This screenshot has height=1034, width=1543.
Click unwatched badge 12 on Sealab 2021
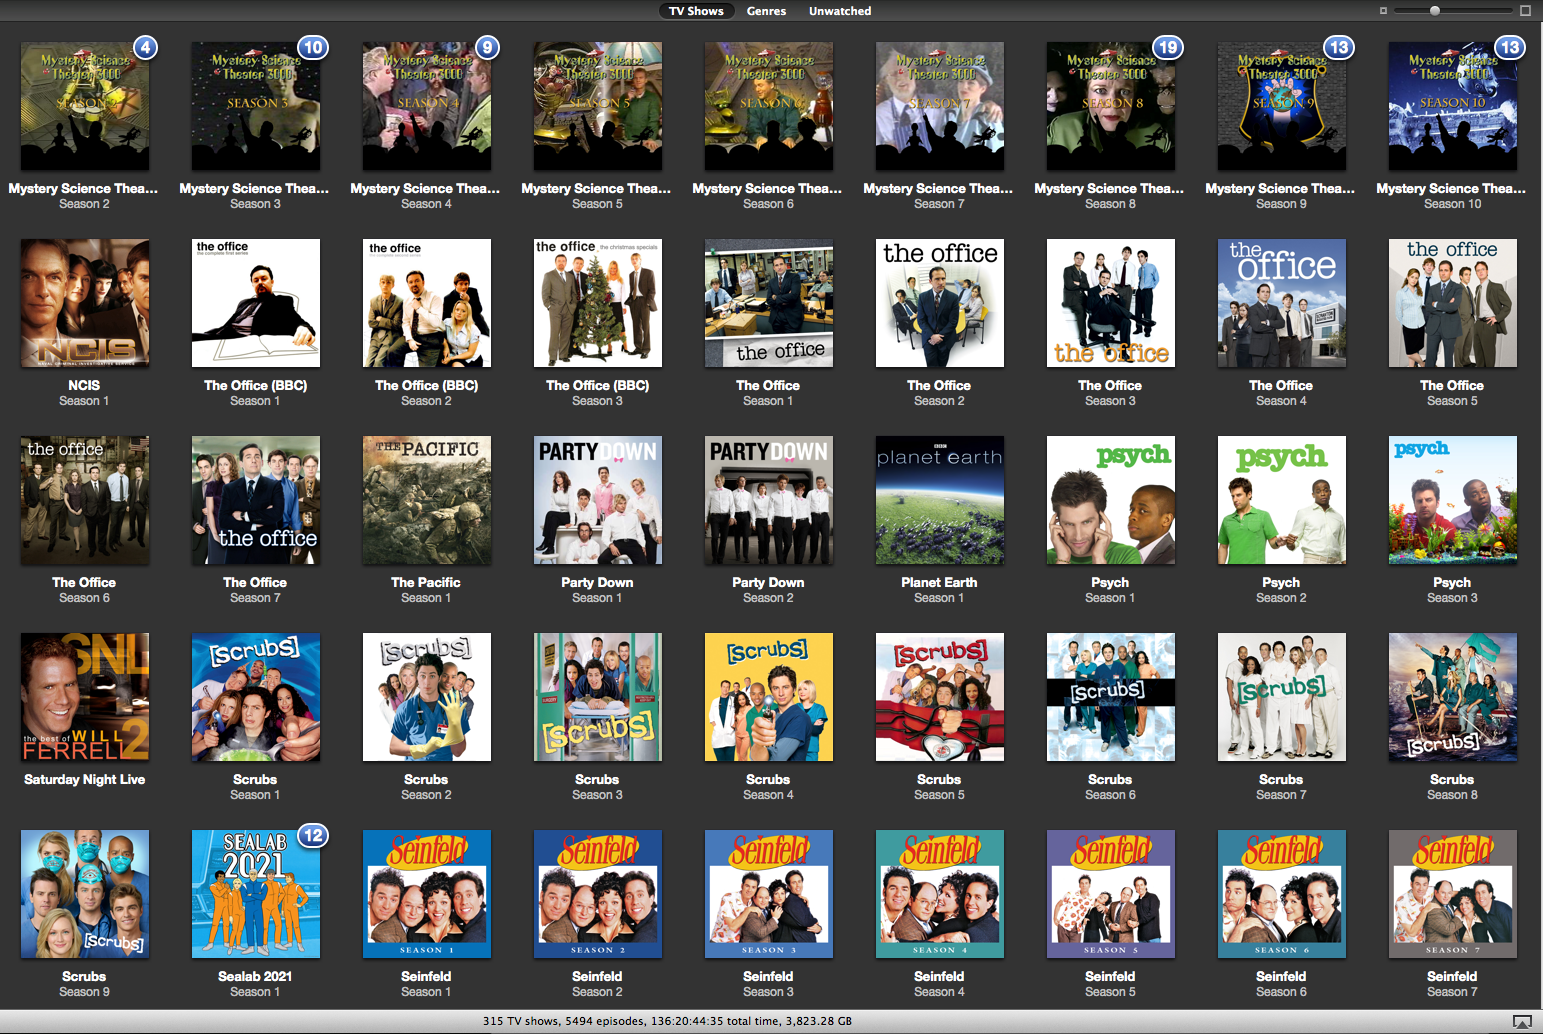(x=313, y=835)
